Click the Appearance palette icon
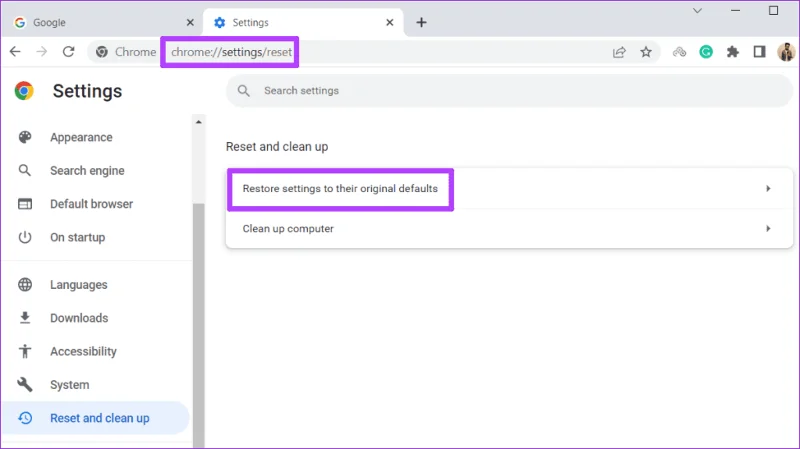 24,137
